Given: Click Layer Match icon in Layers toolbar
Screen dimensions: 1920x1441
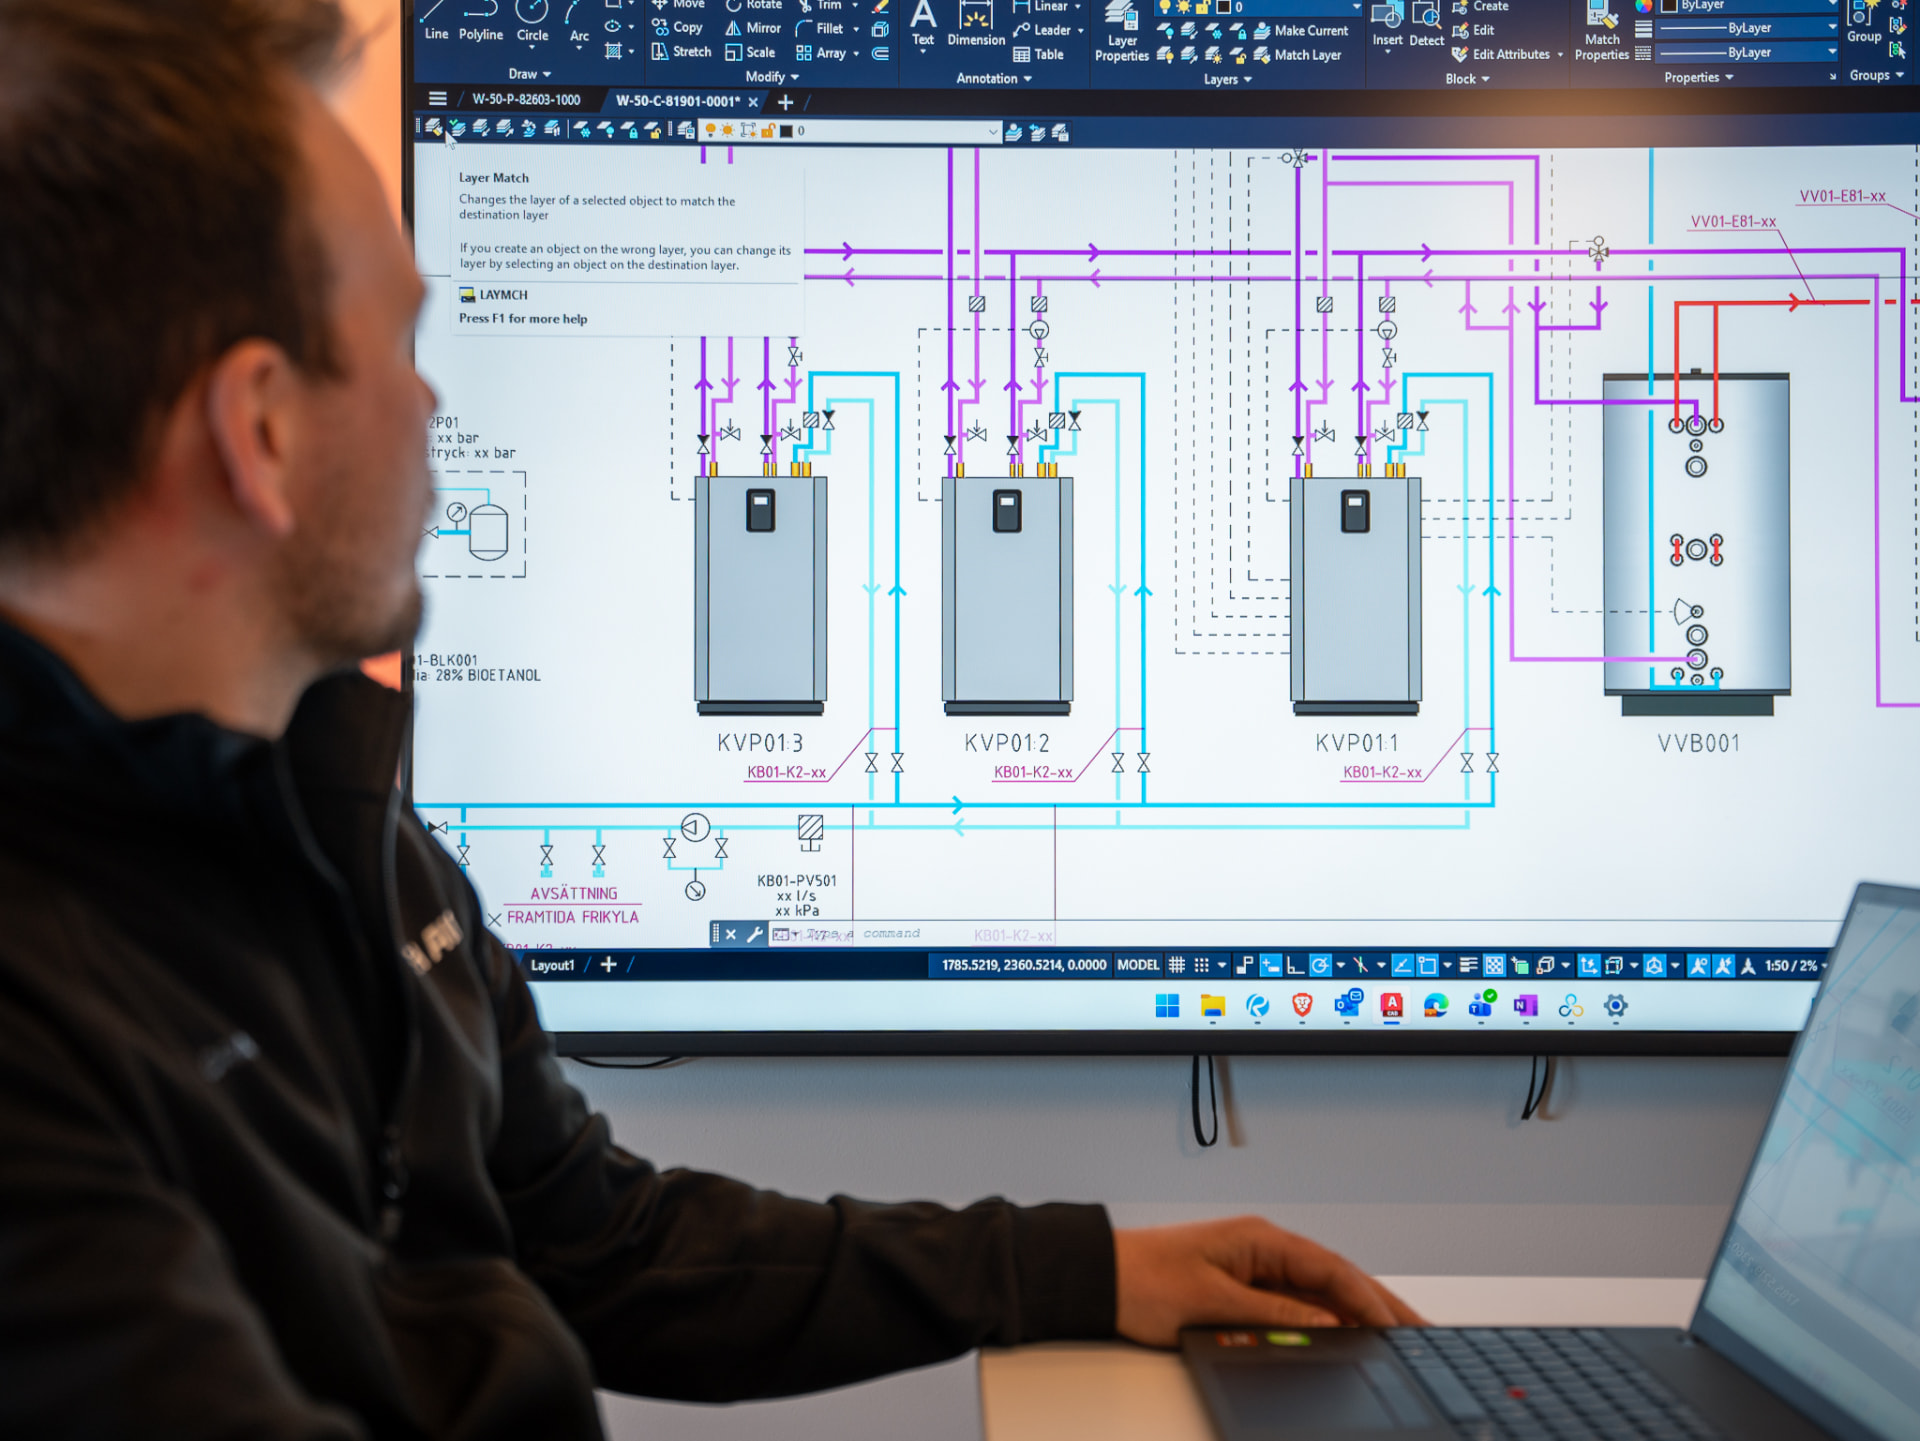Looking at the screenshot, I should pyautogui.click(x=434, y=129).
